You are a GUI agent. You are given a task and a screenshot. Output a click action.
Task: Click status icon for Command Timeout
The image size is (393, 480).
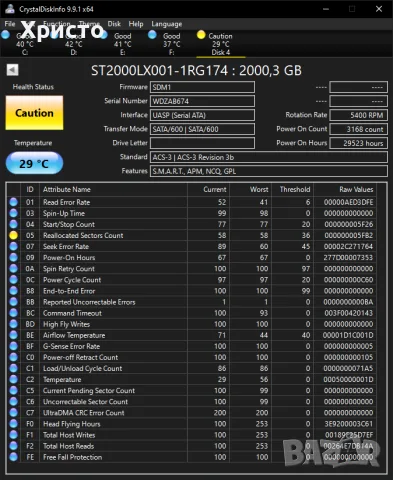13,313
